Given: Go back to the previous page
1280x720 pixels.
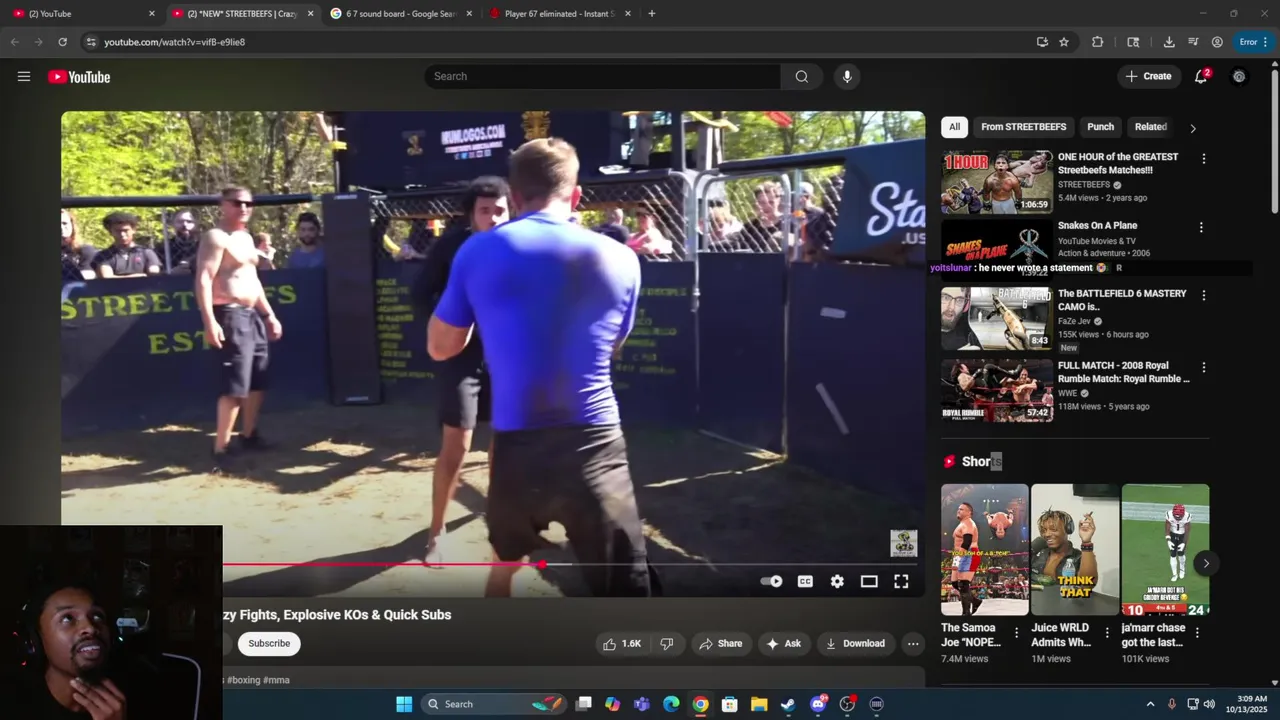Looking at the screenshot, I should pyautogui.click(x=15, y=42).
